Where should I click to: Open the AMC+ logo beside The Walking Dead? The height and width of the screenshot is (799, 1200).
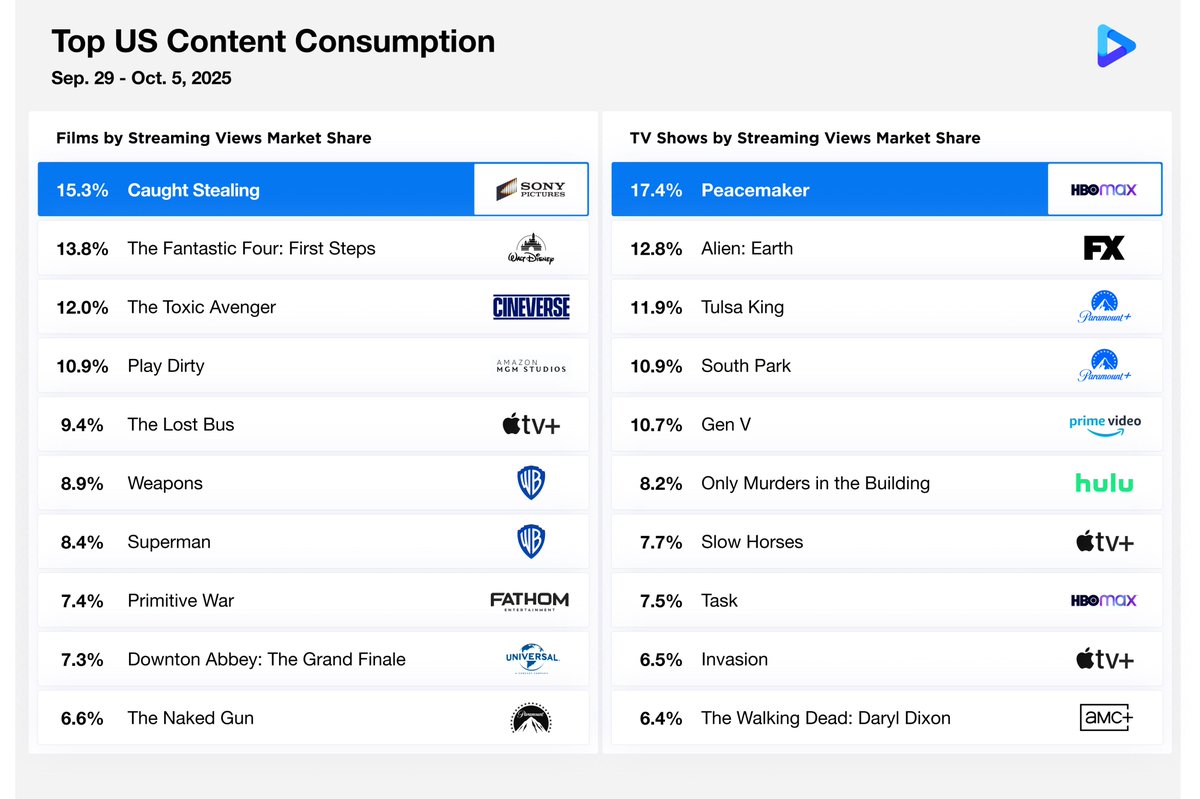(1105, 717)
